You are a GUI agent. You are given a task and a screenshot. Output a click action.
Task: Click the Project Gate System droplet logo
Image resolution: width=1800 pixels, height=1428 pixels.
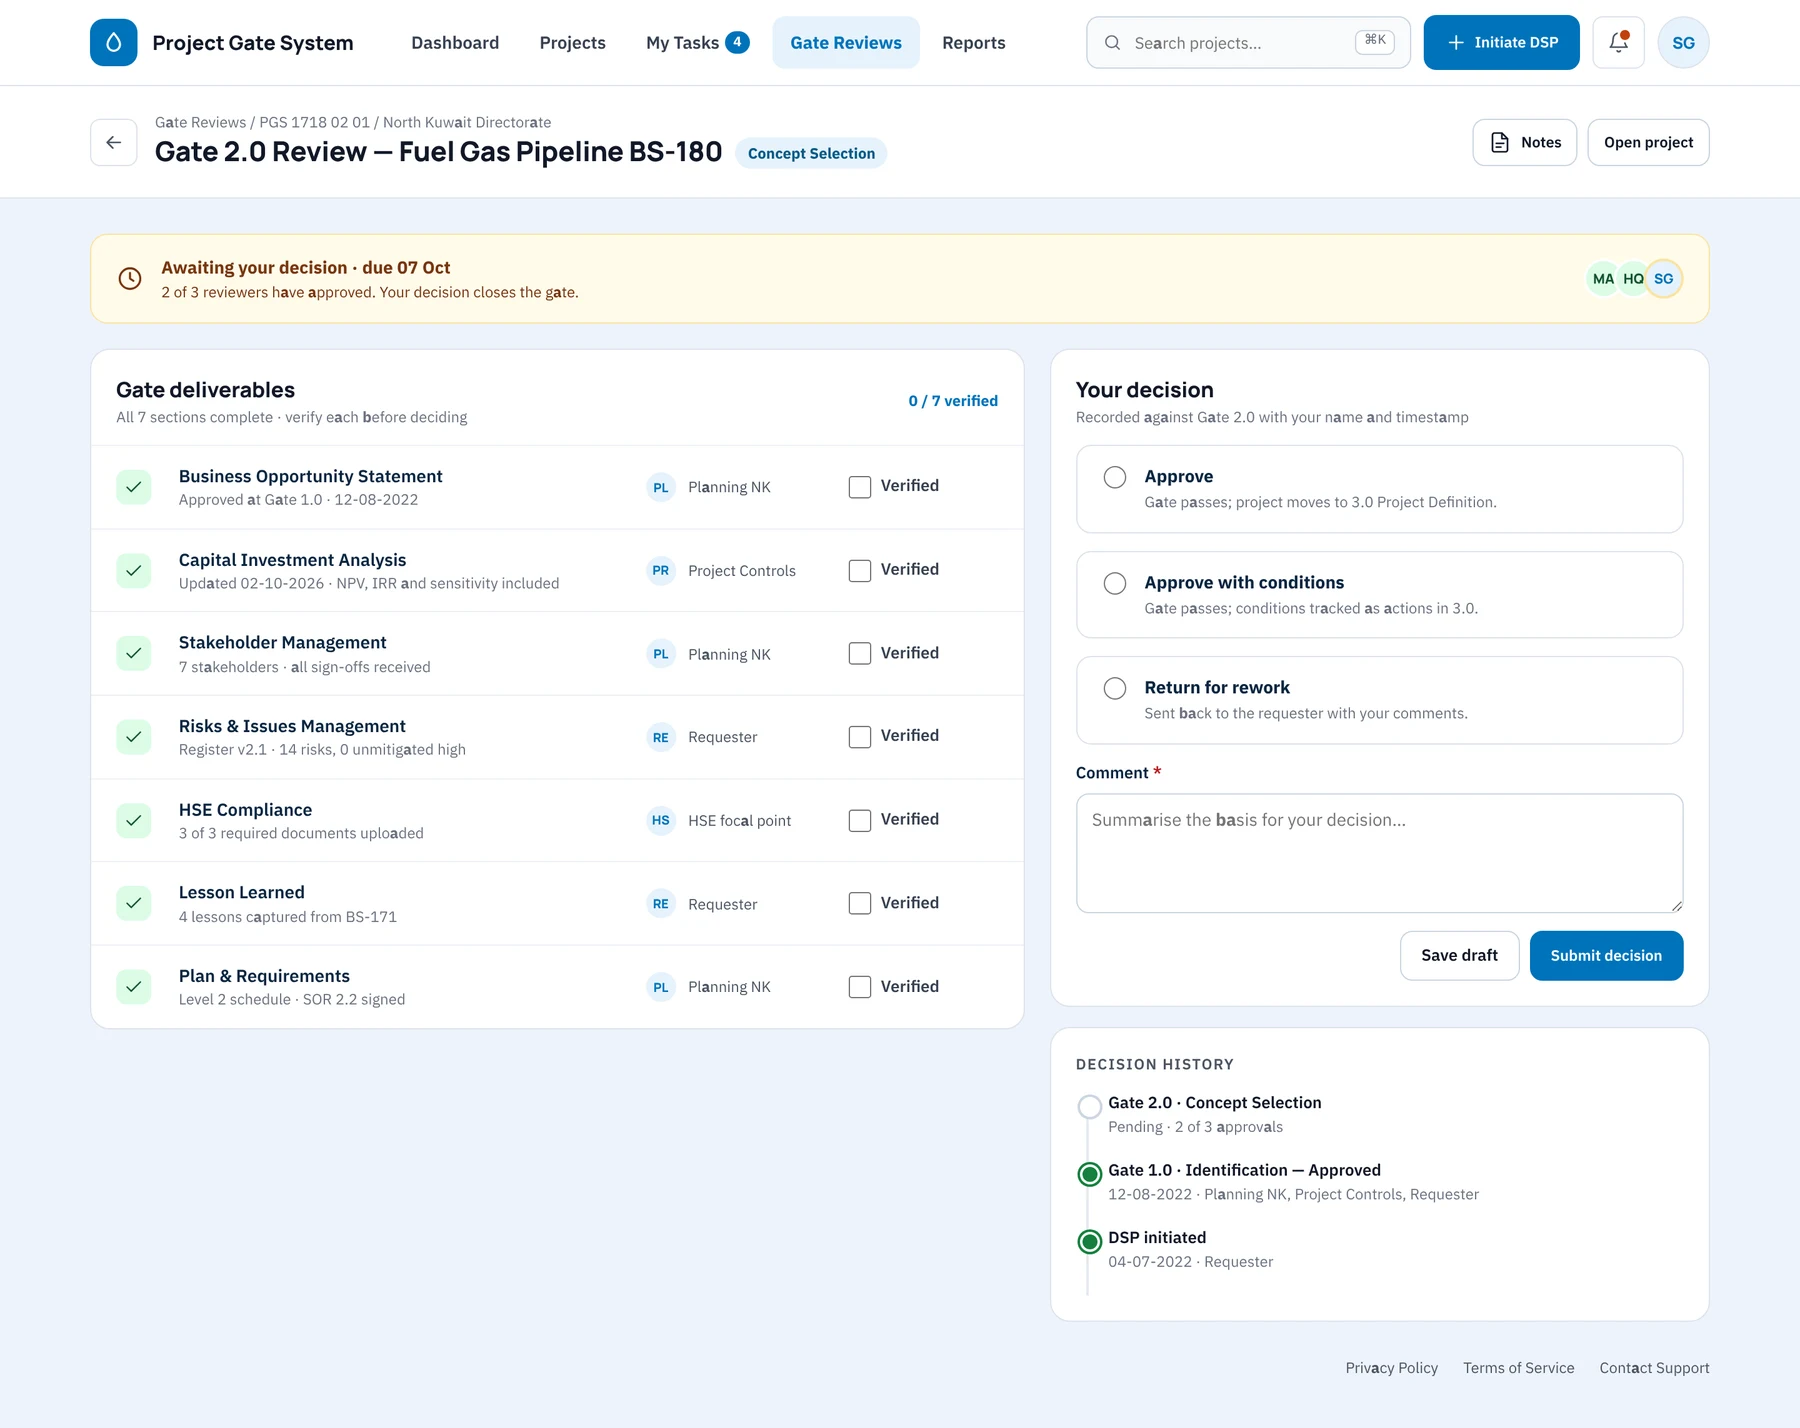113,42
